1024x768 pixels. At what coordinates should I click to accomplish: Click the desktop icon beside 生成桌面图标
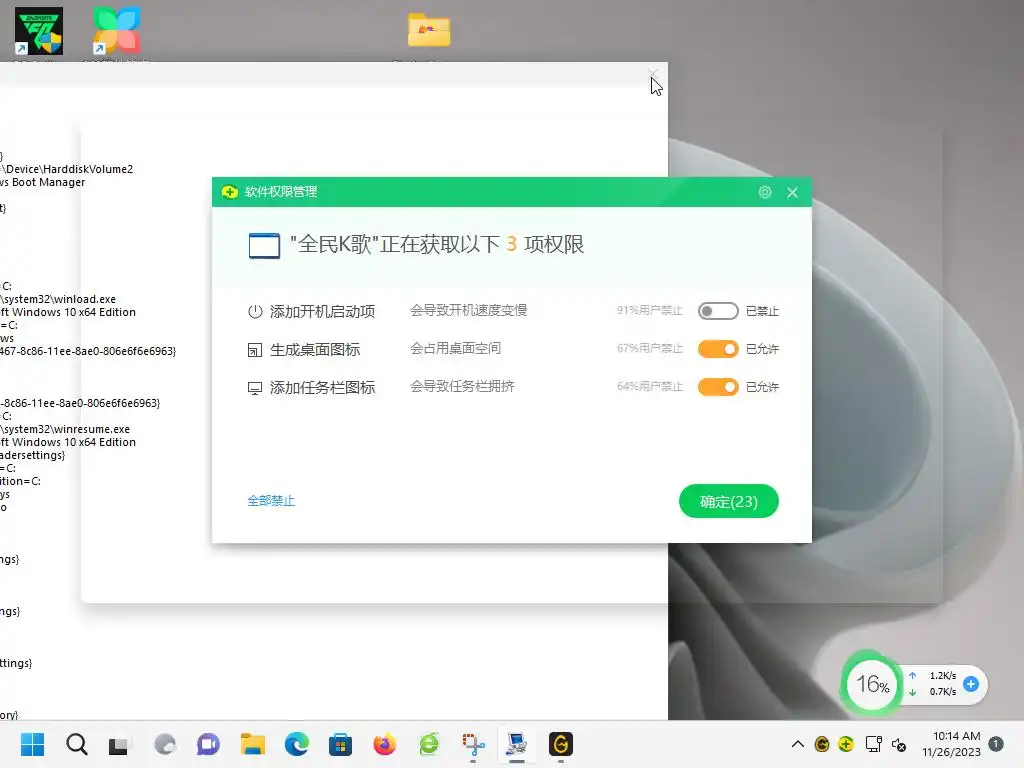(255, 350)
